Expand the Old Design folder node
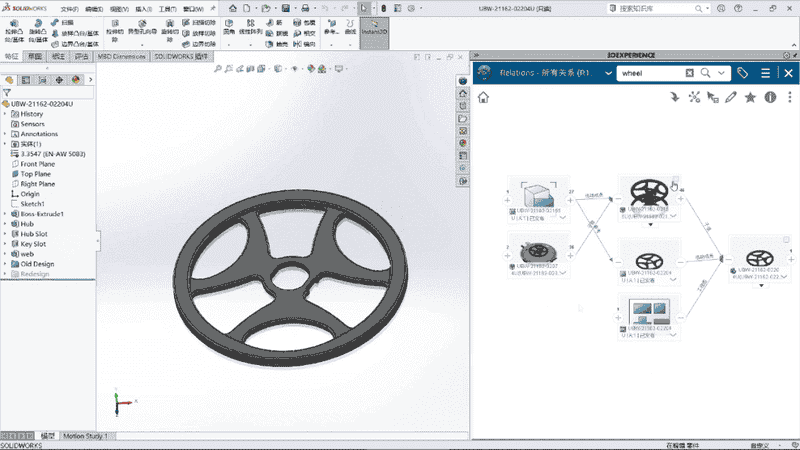The width and height of the screenshot is (800, 450). [x=5, y=264]
